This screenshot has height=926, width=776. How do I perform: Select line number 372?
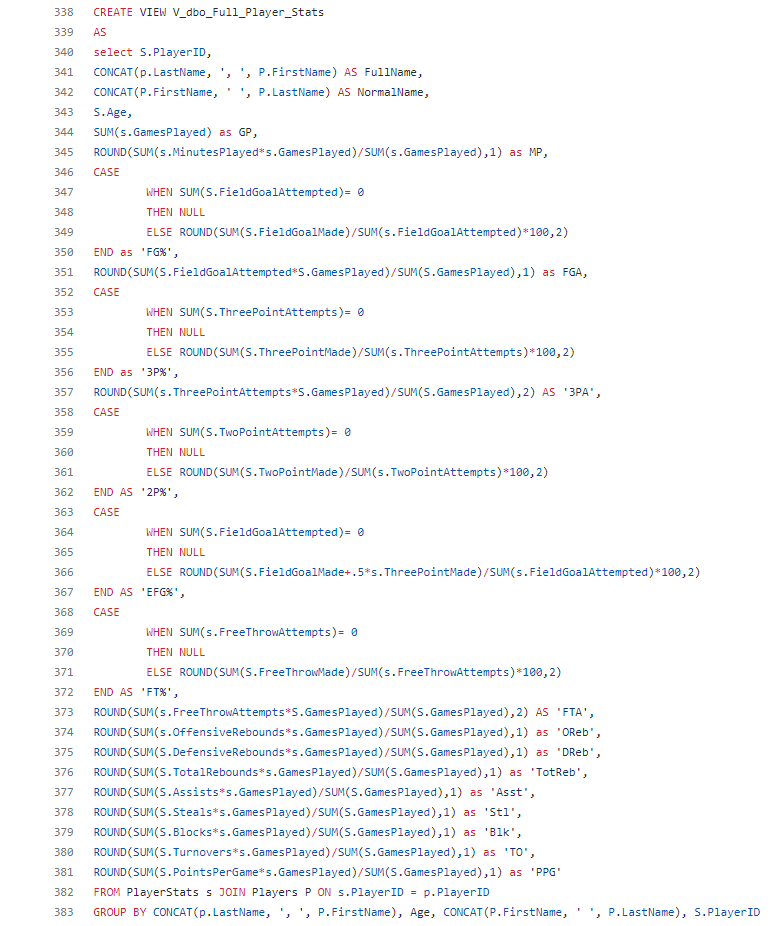tap(63, 692)
